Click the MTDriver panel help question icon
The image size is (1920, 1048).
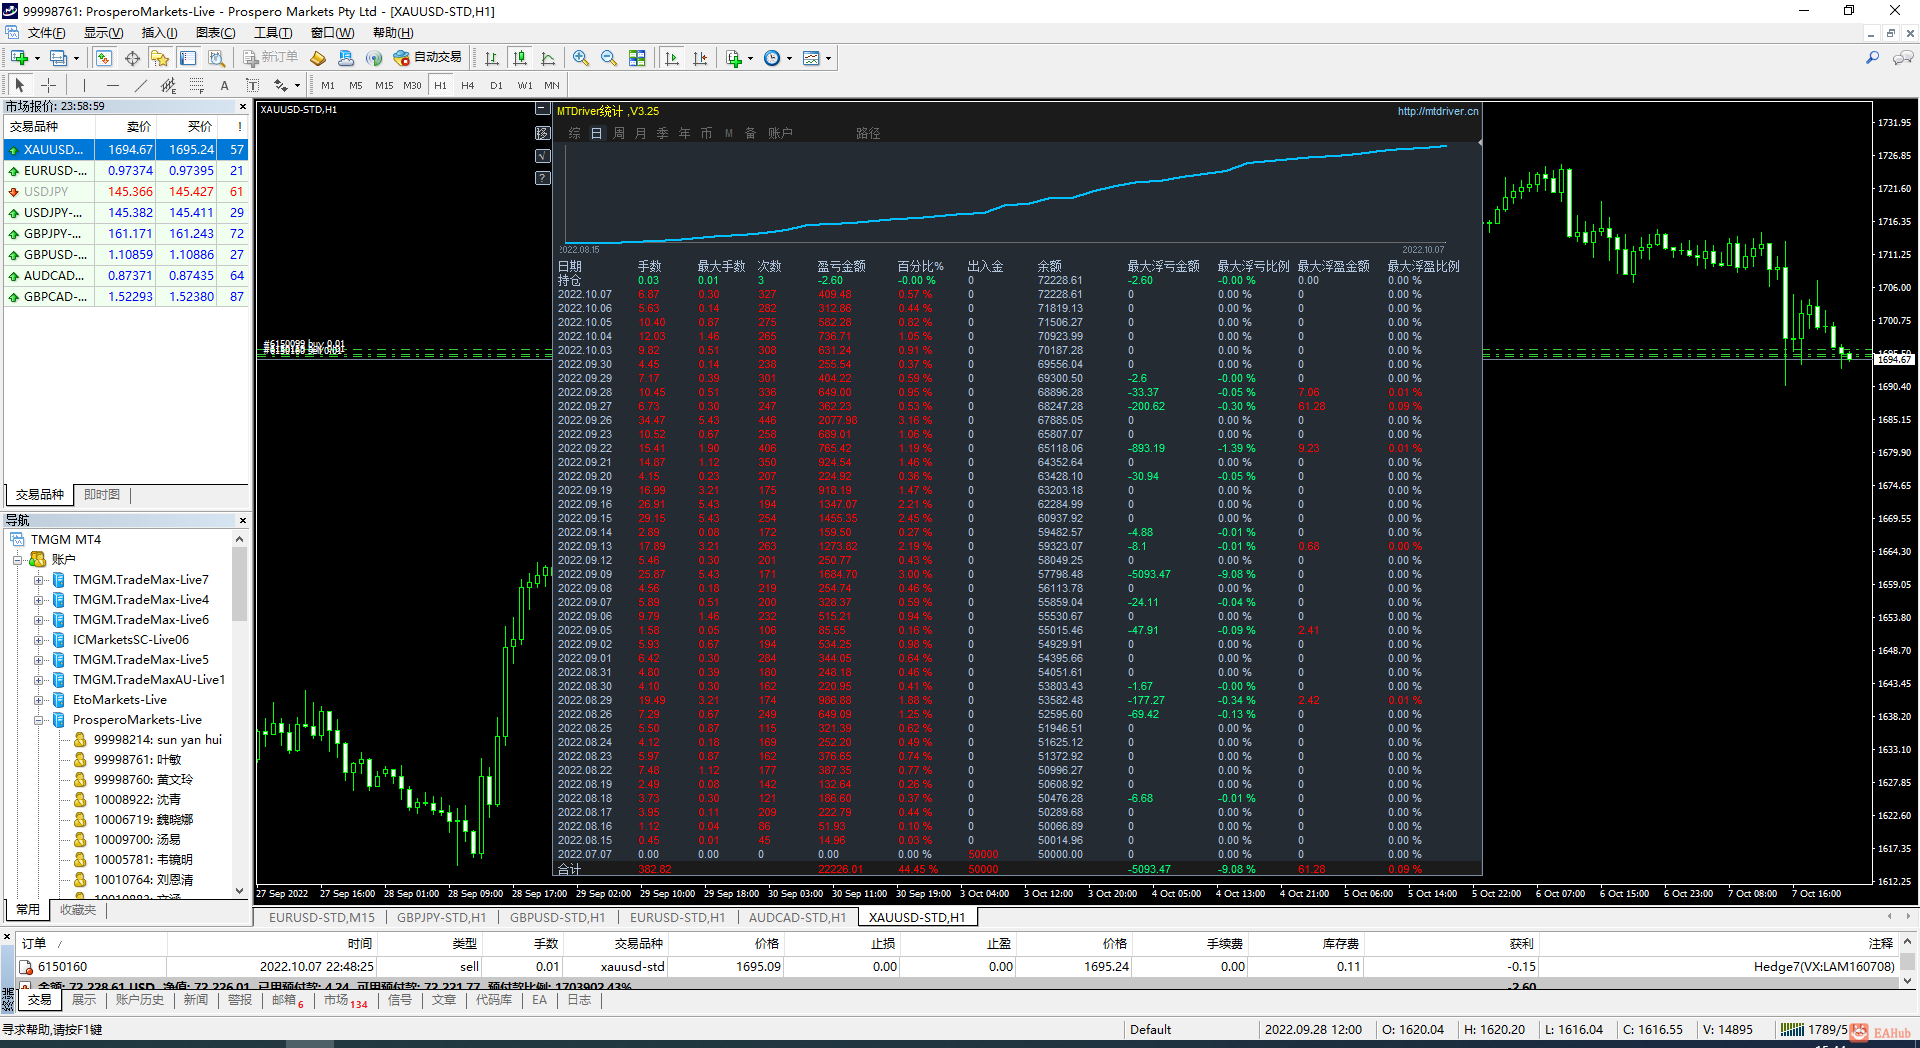click(542, 178)
